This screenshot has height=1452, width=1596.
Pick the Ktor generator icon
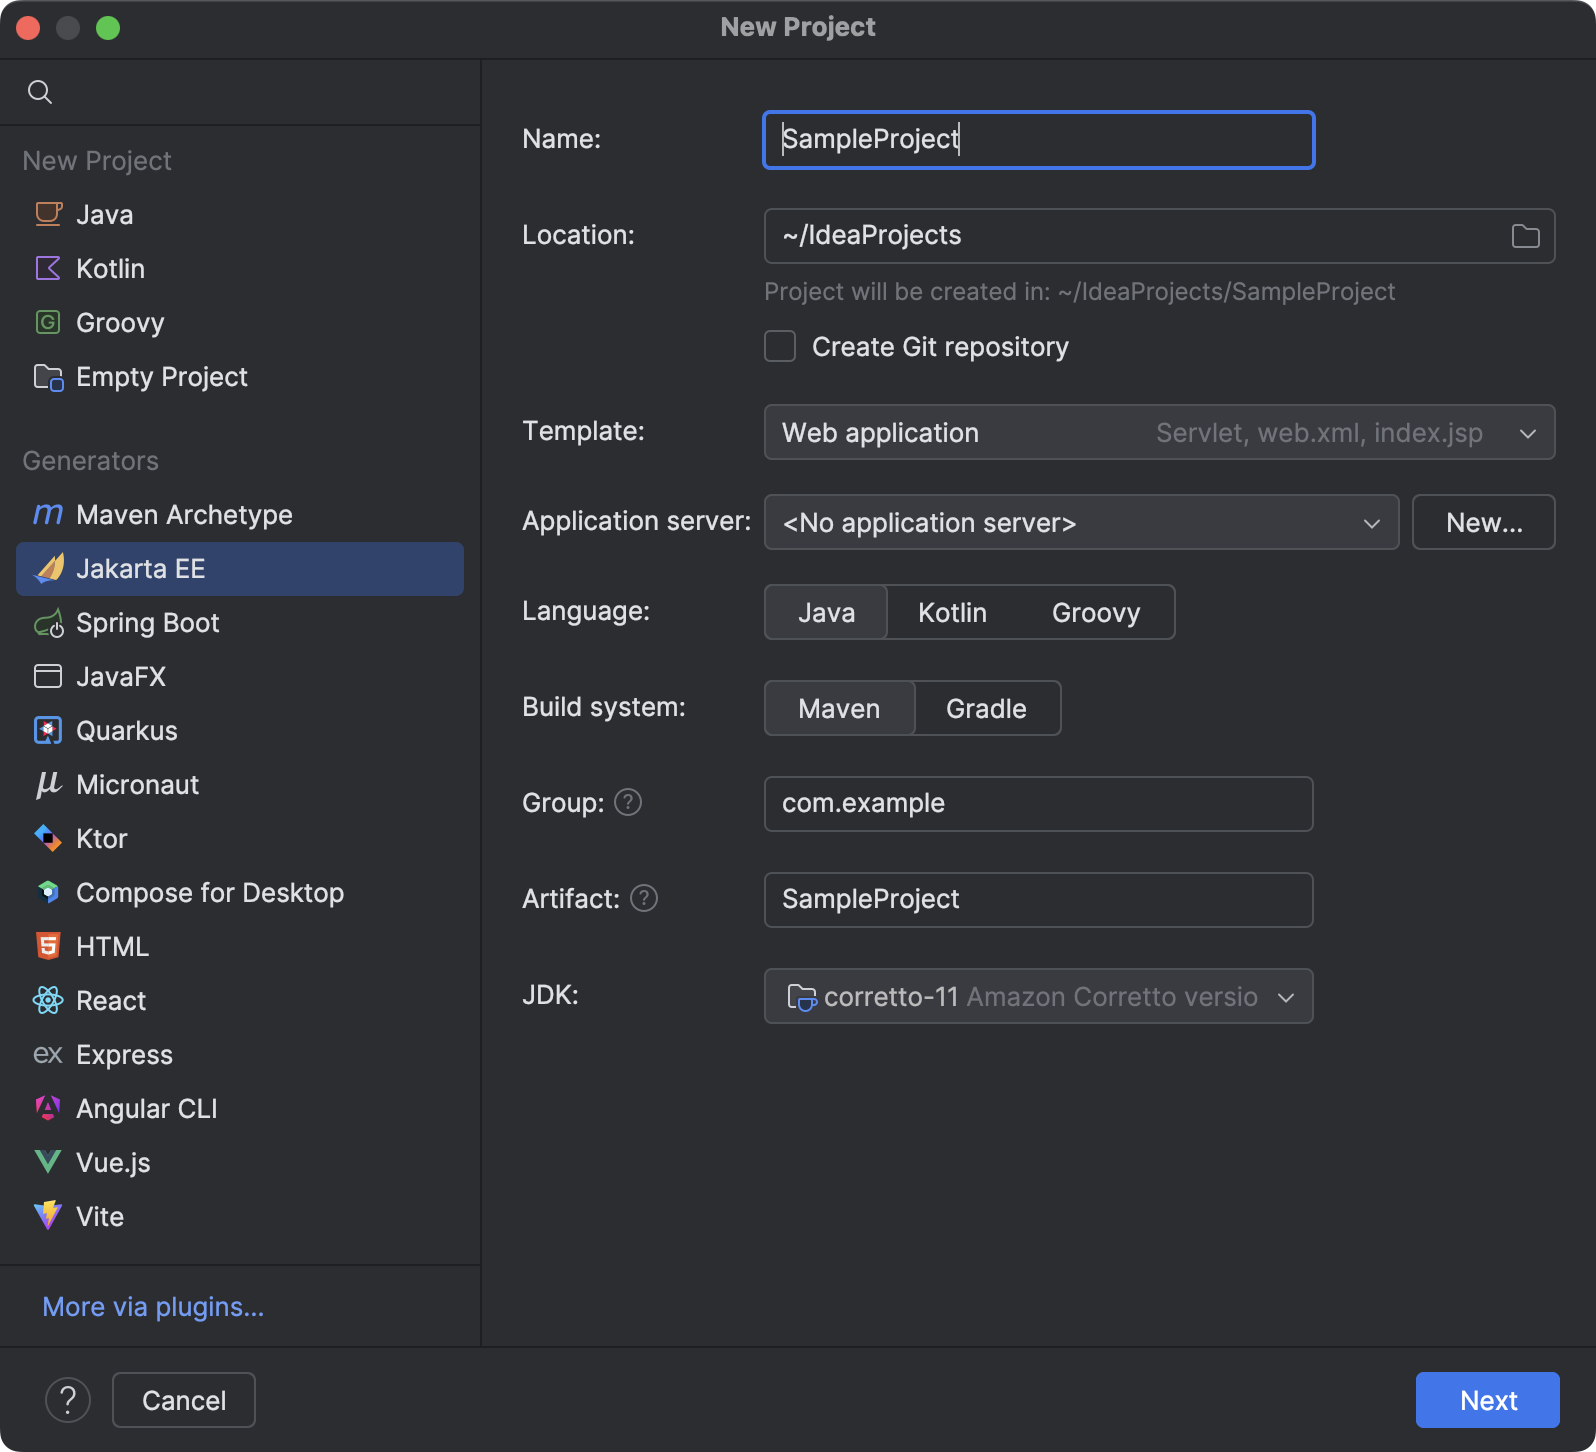pos(48,839)
